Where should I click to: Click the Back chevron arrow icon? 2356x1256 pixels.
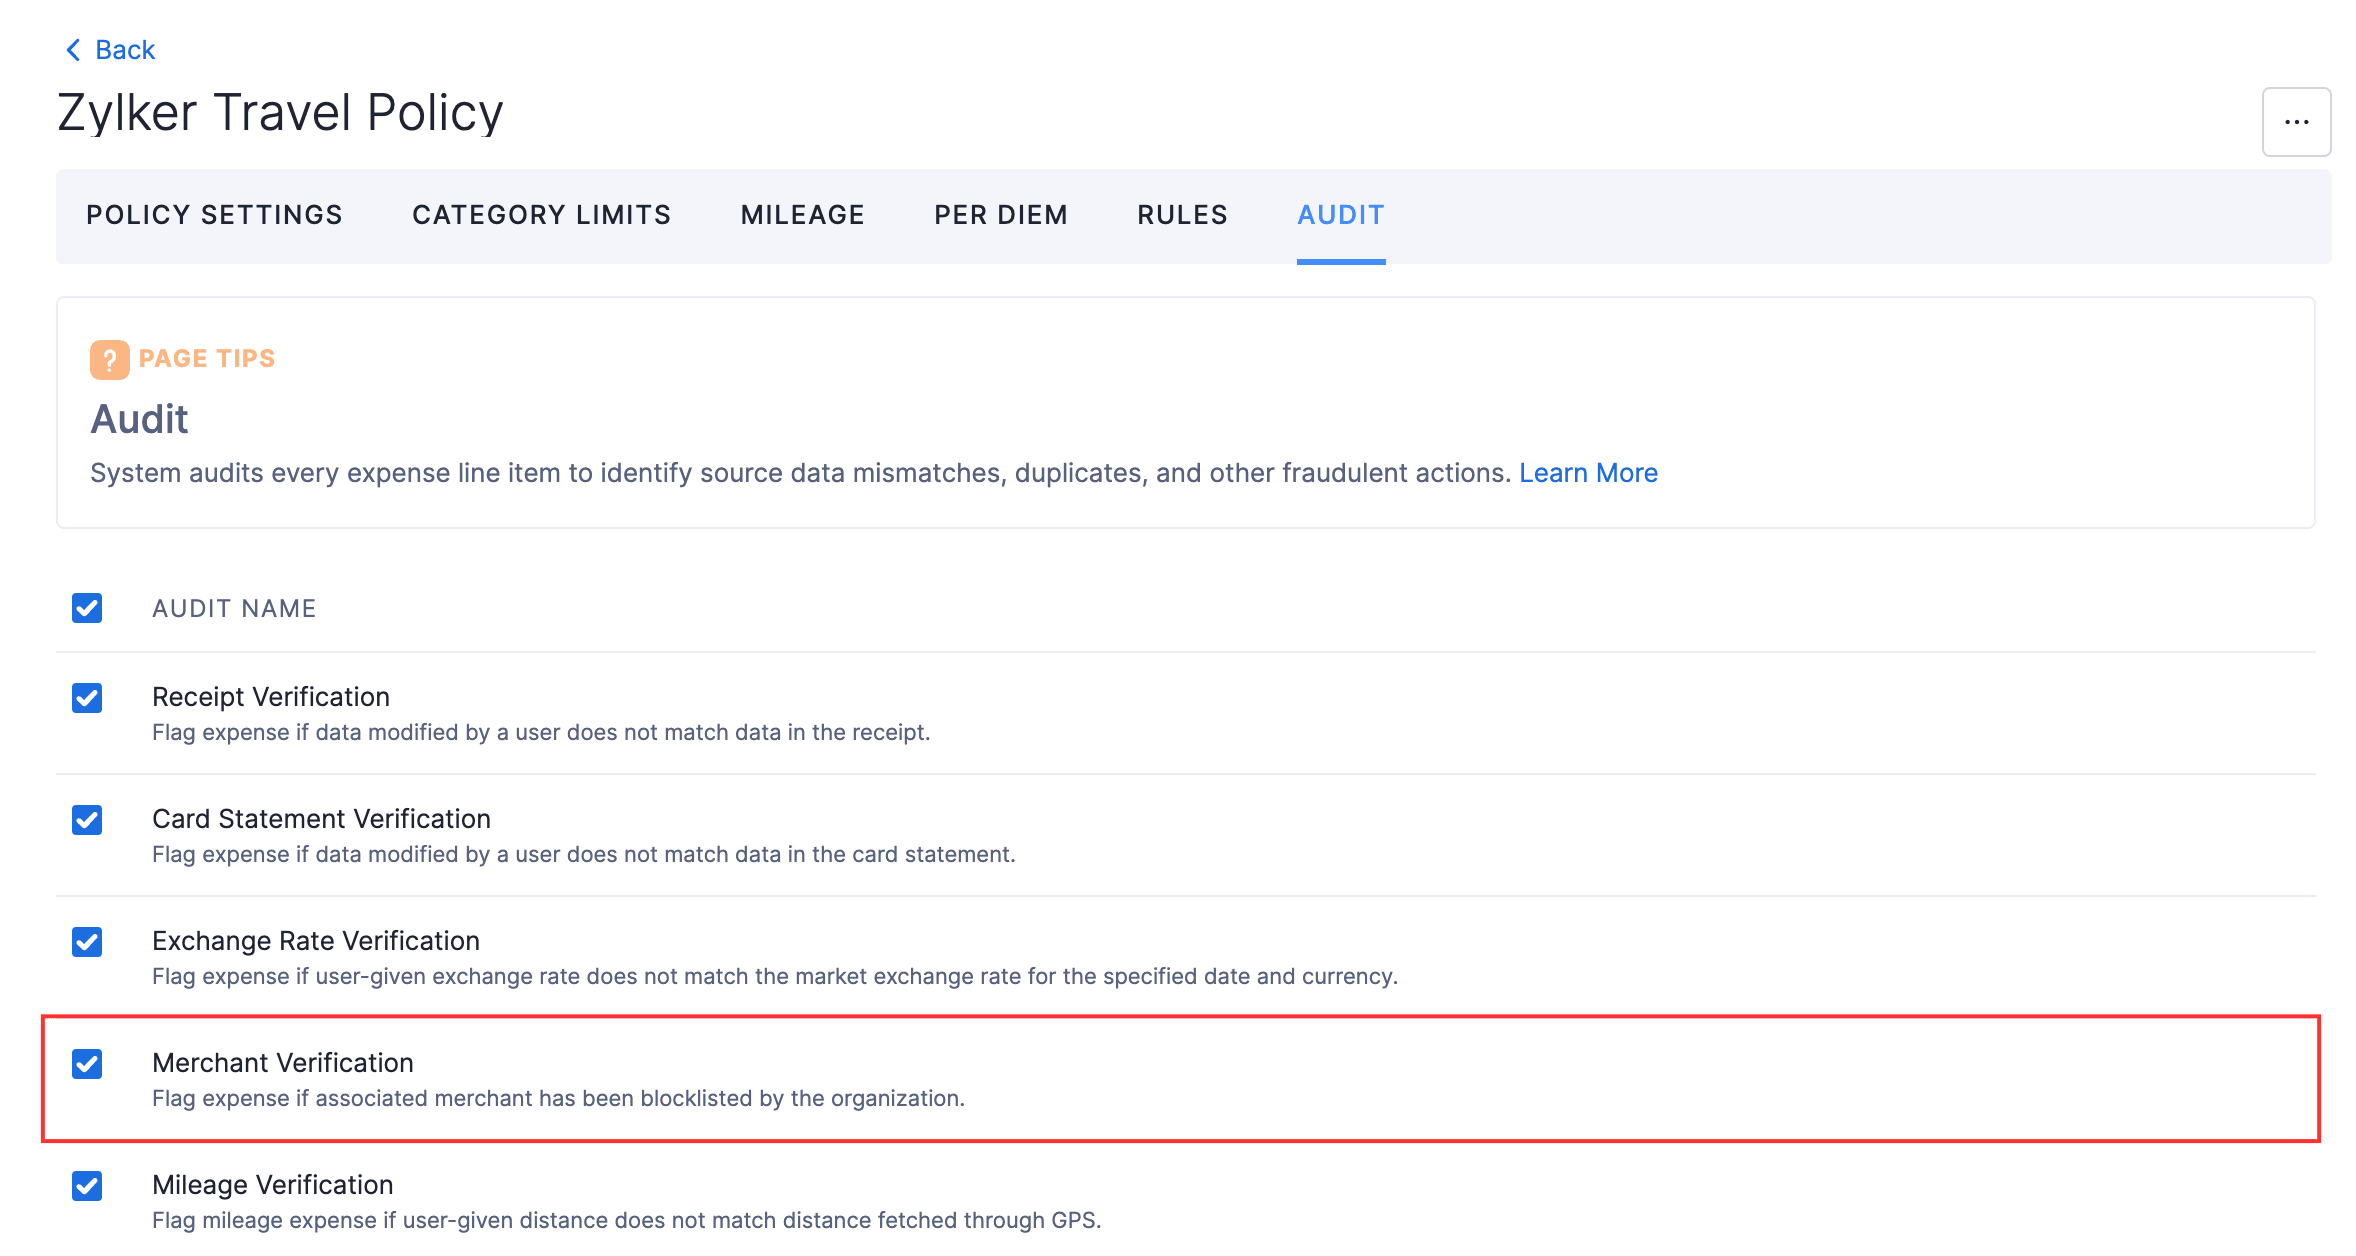pos(73,50)
